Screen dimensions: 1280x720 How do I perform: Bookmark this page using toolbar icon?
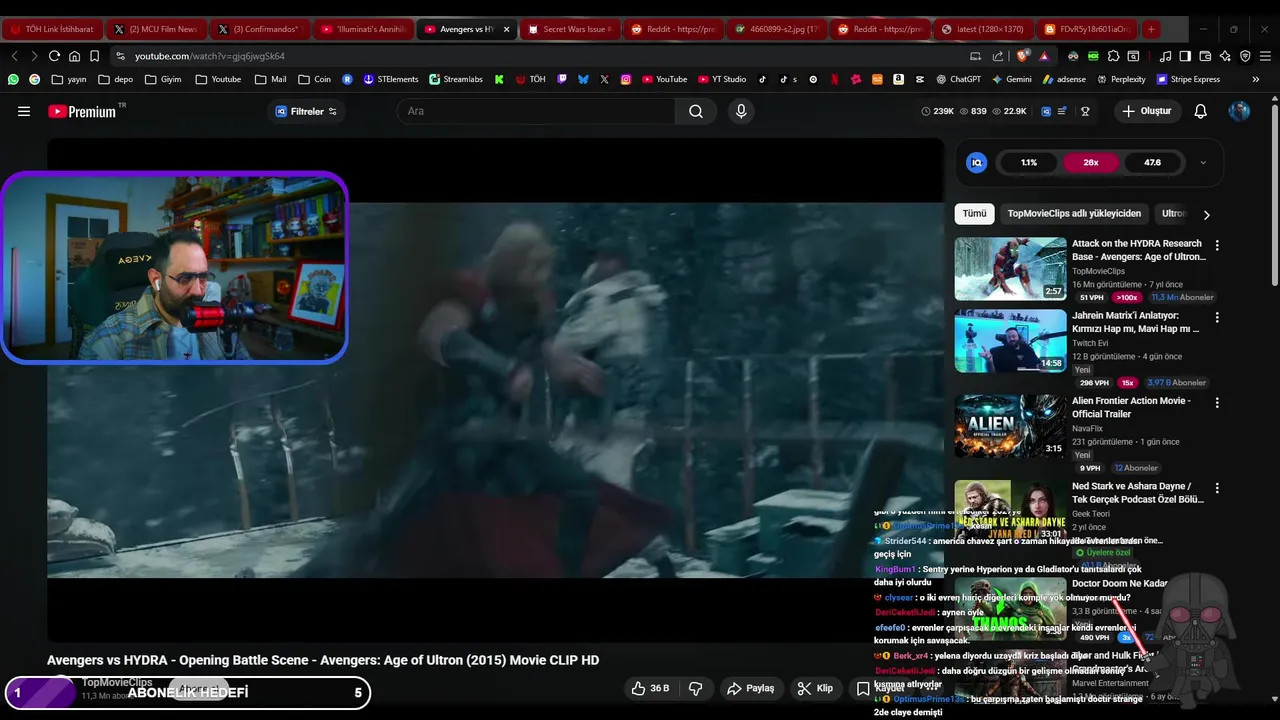coord(94,56)
